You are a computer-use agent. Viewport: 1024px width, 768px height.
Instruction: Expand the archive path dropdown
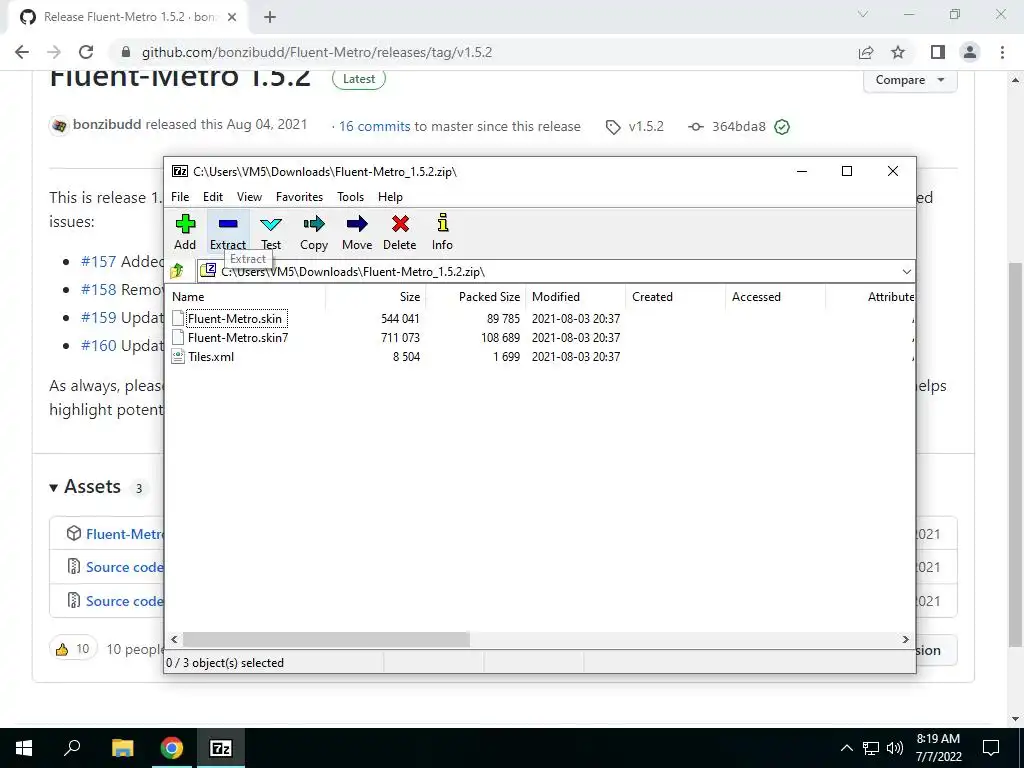click(906, 272)
